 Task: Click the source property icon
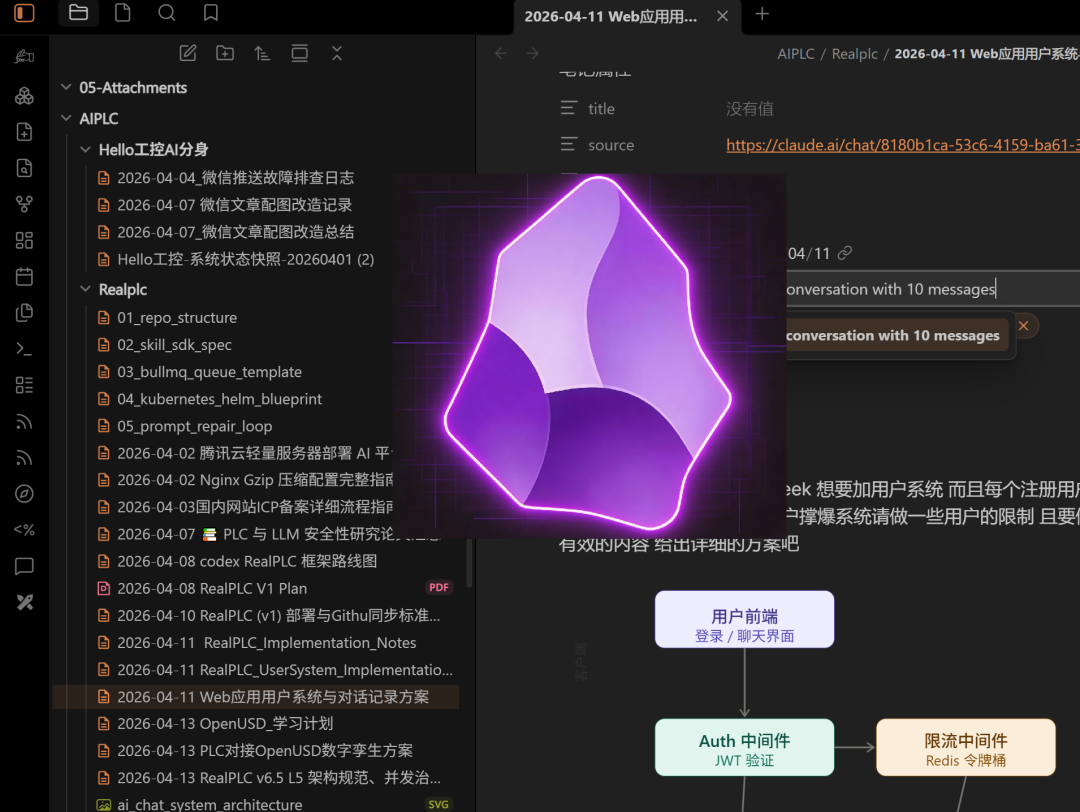pyautogui.click(x=568, y=144)
